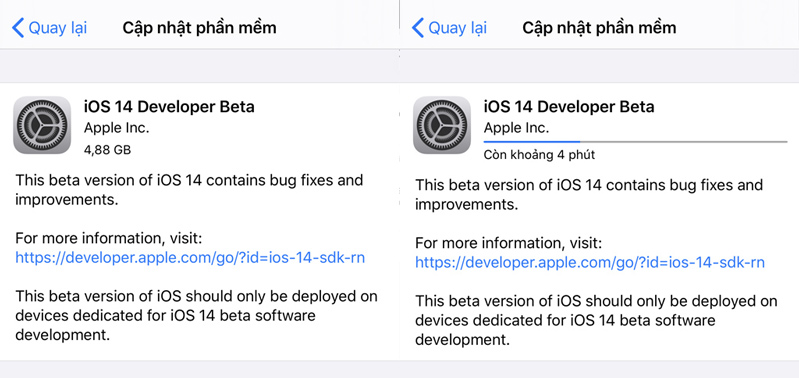The width and height of the screenshot is (799, 378).
Task: Tap 'should only be deployed' paragraph in right screen
Action: [x=597, y=320]
